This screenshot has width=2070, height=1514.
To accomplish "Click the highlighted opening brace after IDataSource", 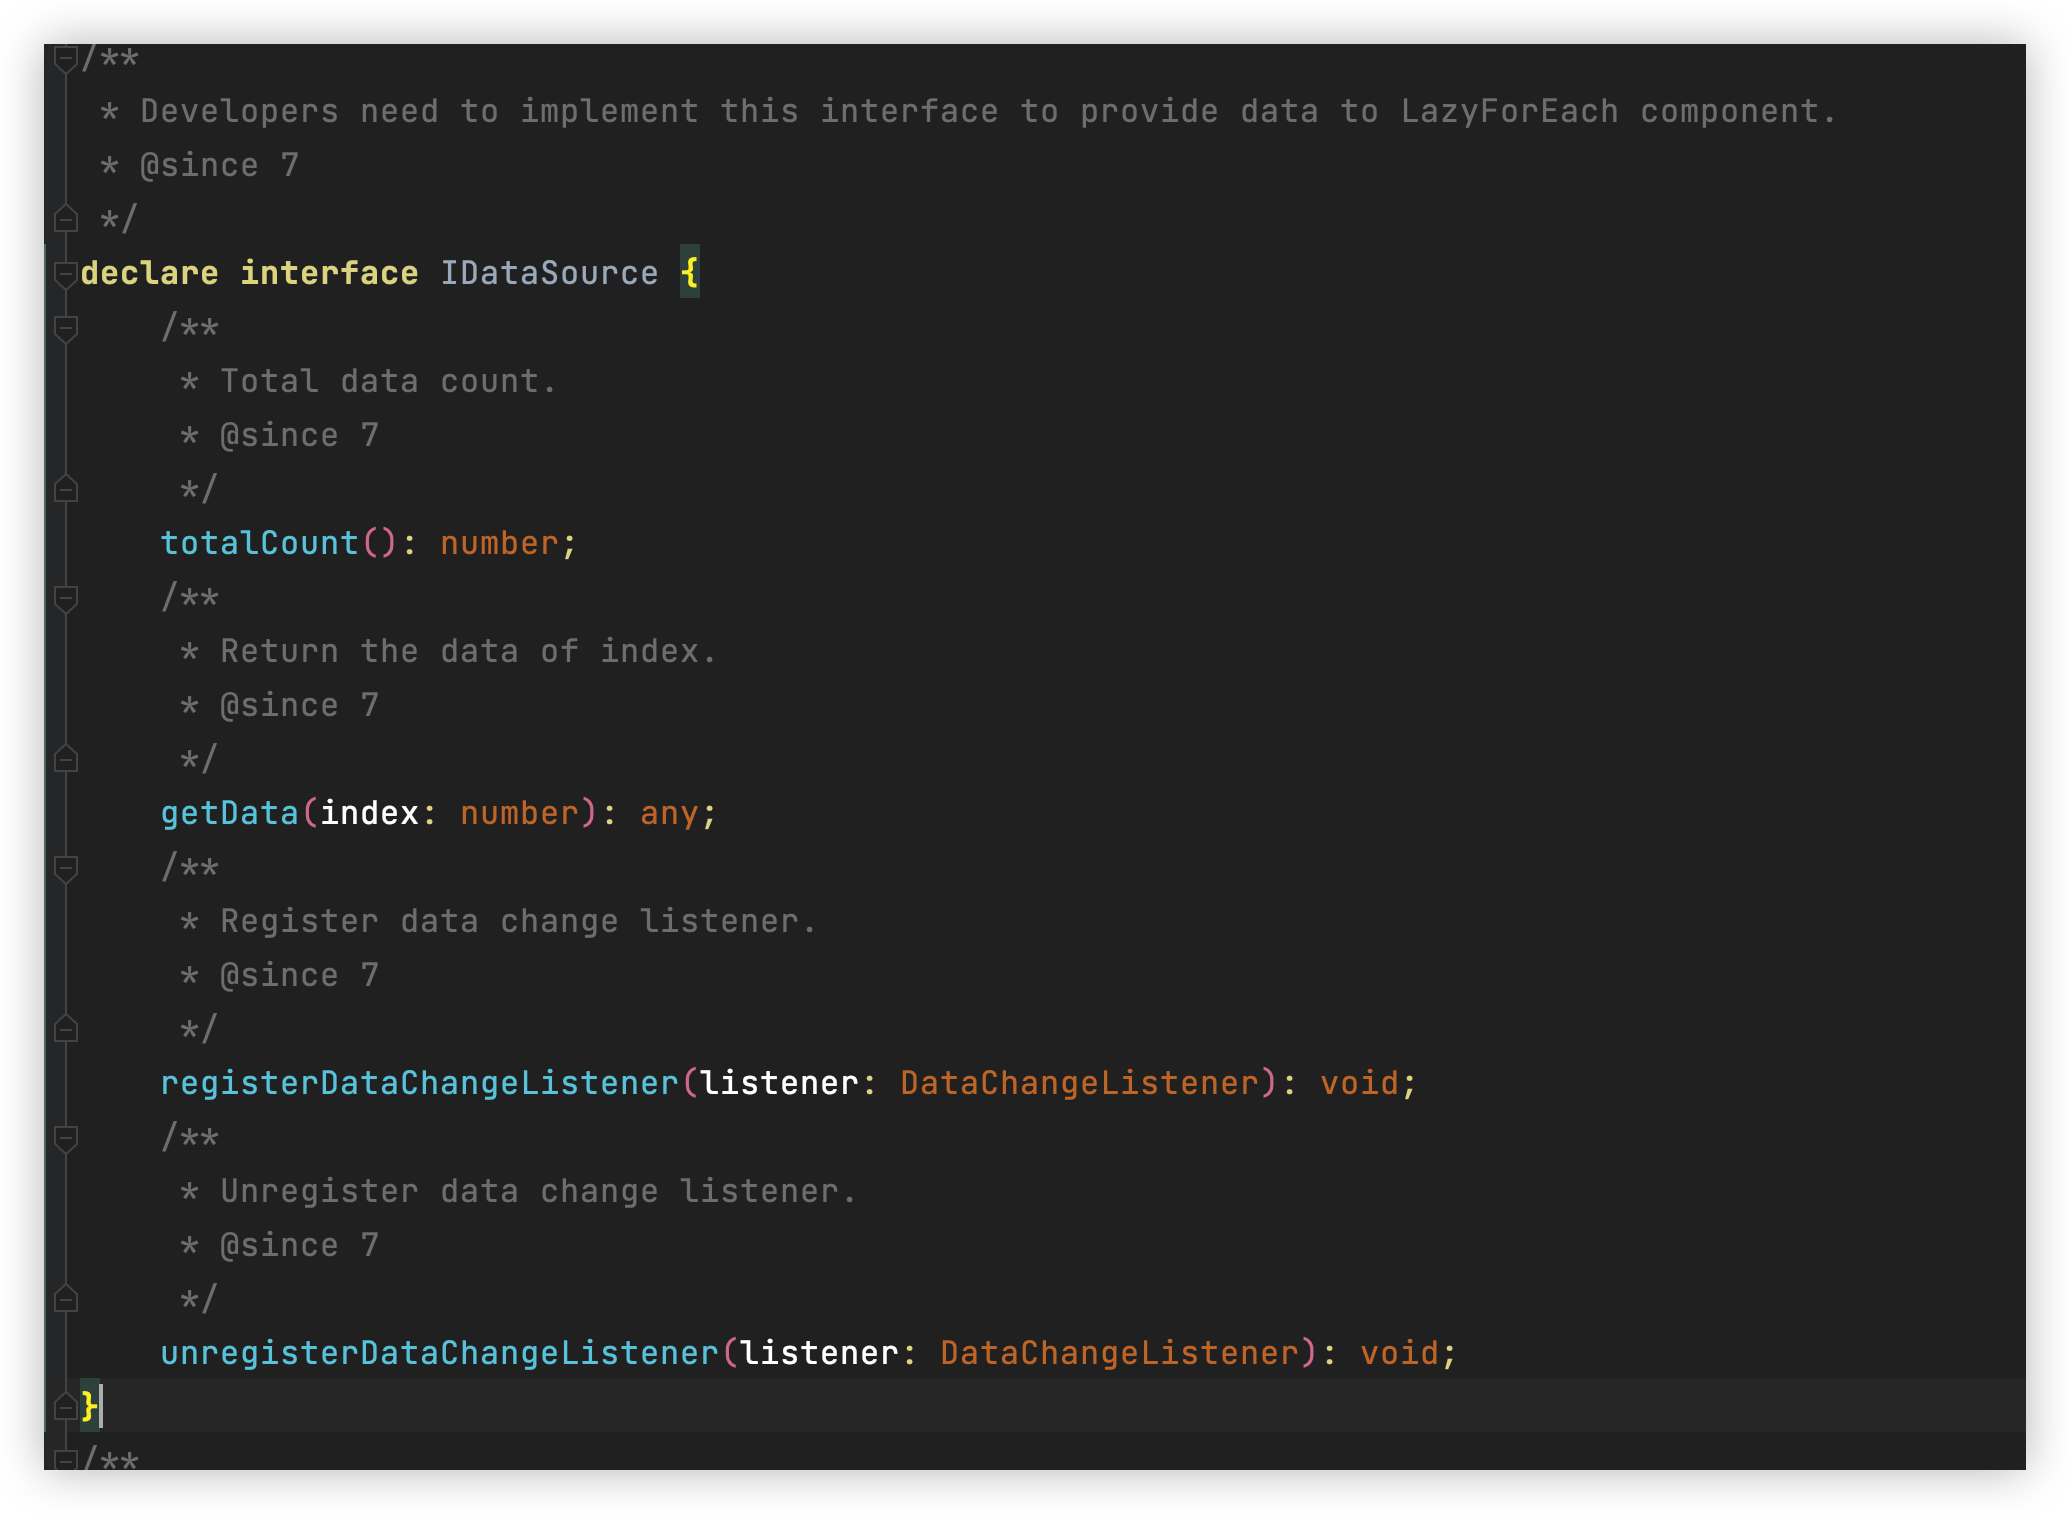I will 689,272.
